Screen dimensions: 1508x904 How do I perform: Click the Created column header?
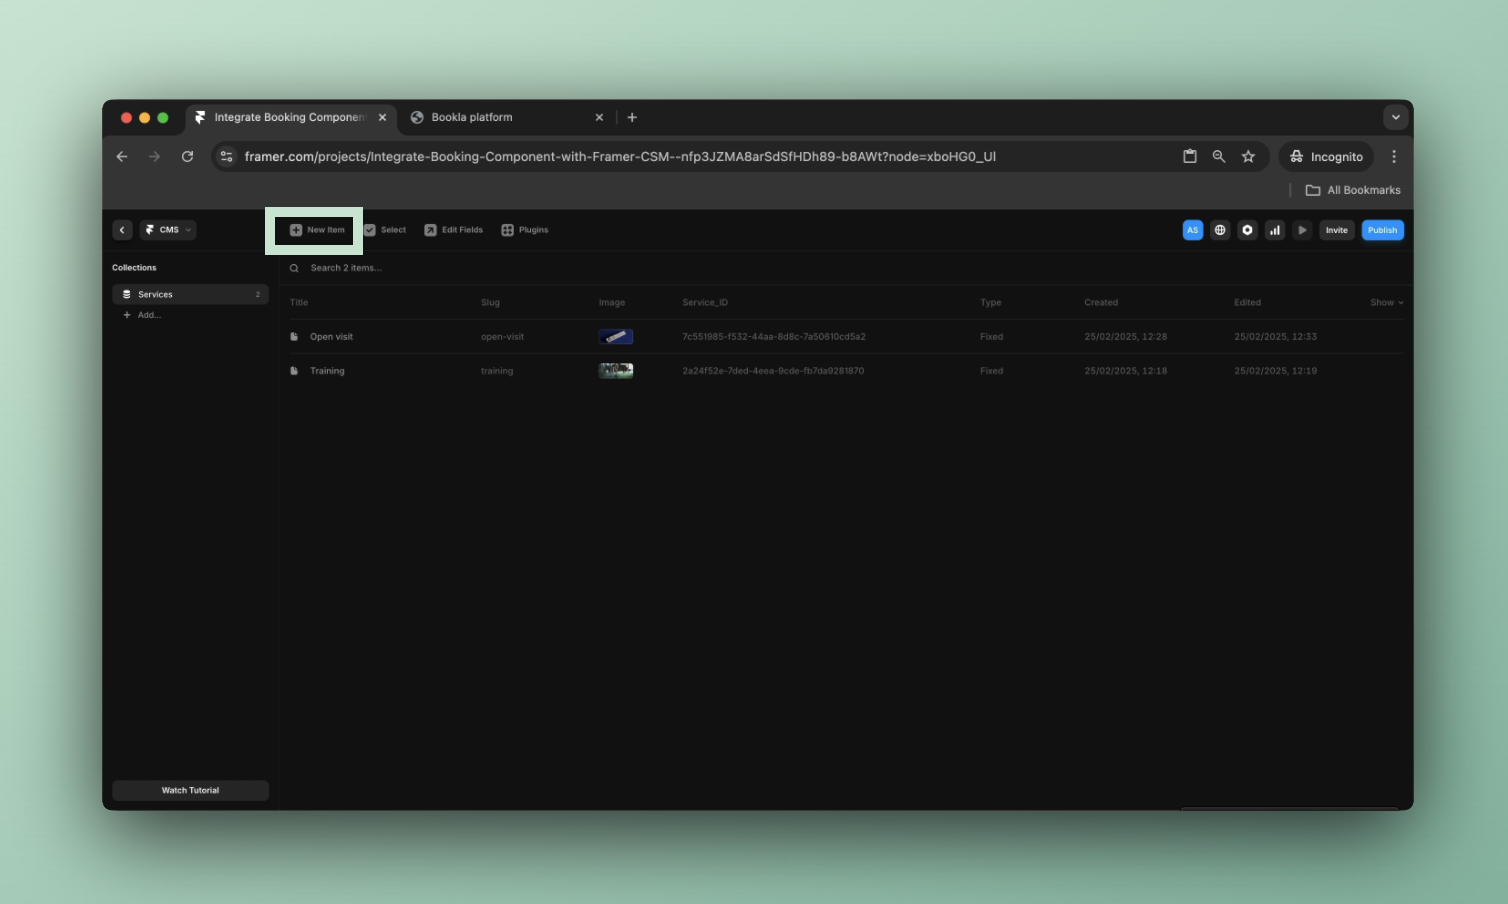tap(1101, 302)
